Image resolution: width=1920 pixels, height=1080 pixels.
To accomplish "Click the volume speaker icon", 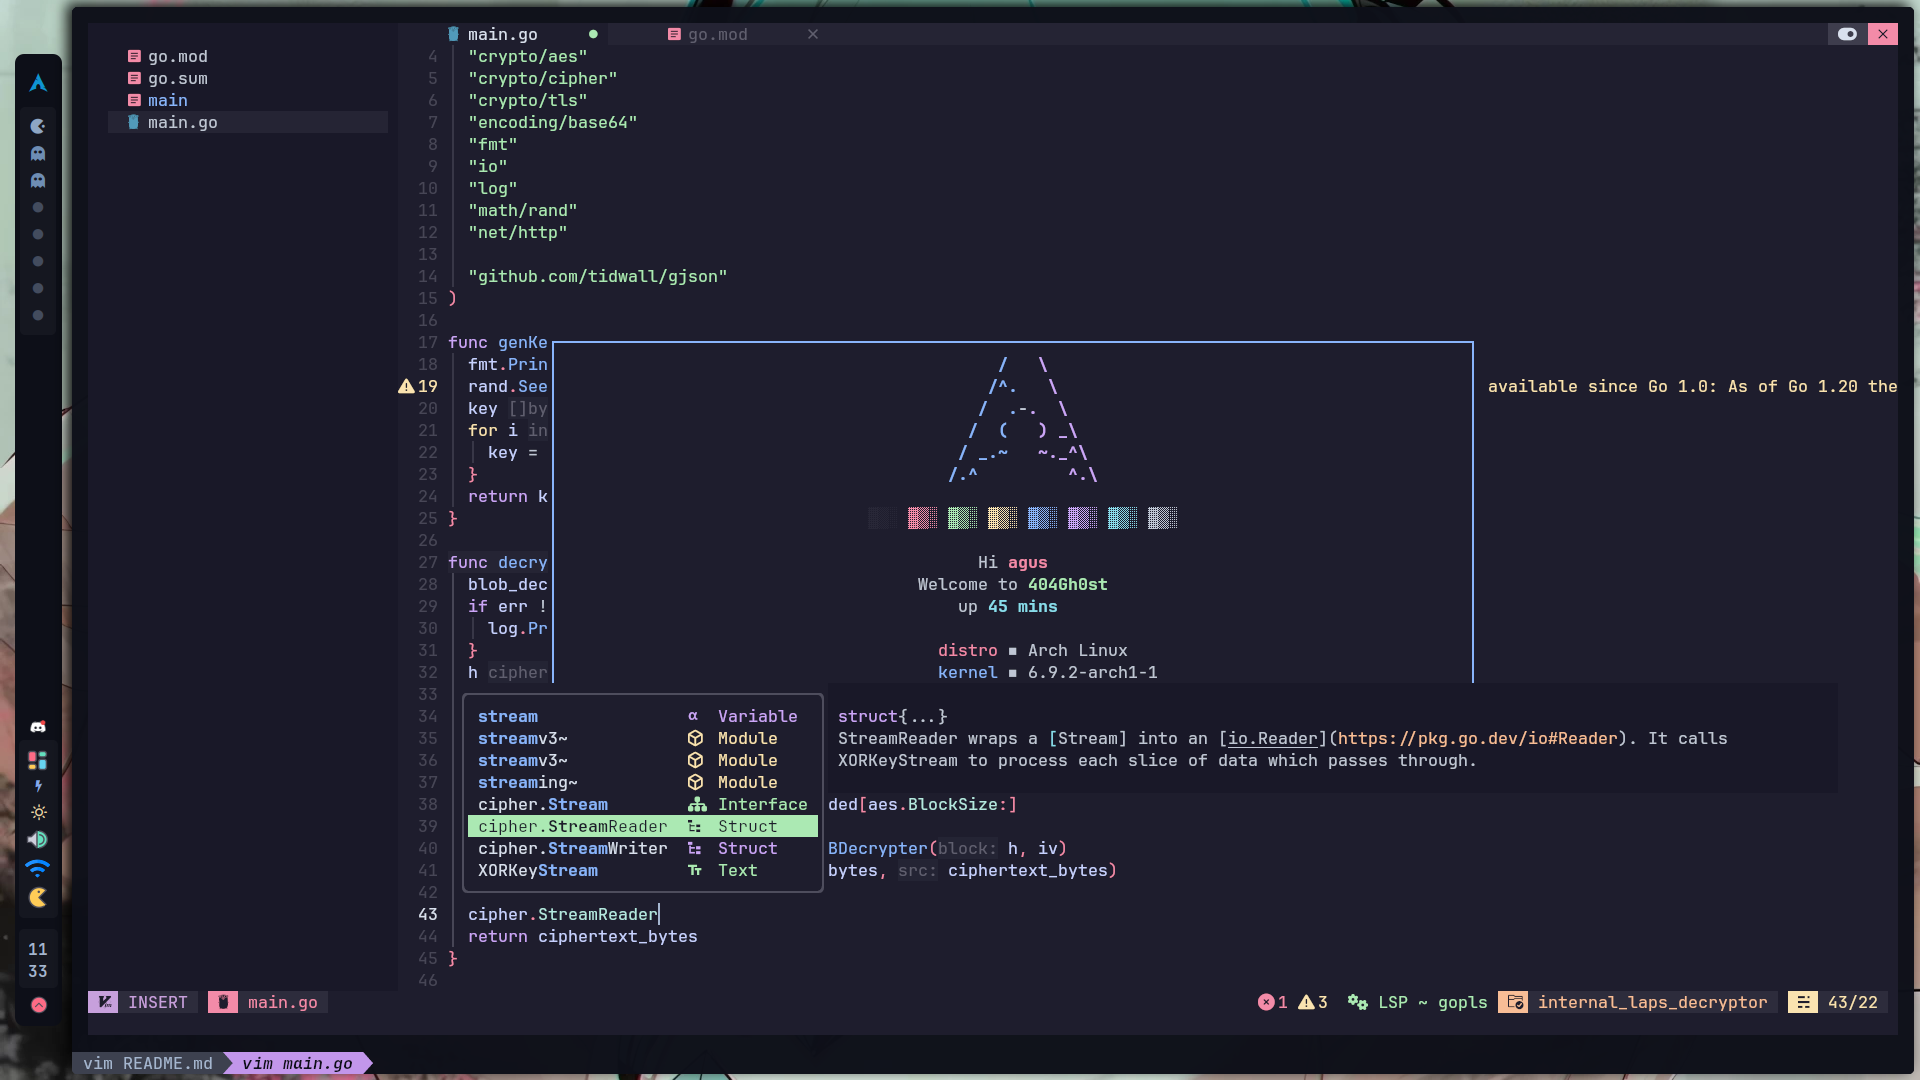I will pyautogui.click(x=38, y=839).
